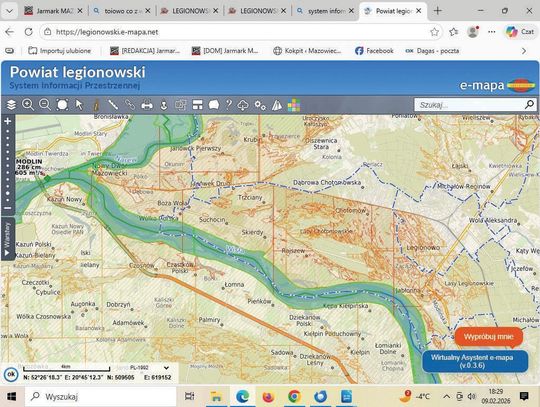
Task: Open the Copilot Czat button
Action: [x=520, y=32]
